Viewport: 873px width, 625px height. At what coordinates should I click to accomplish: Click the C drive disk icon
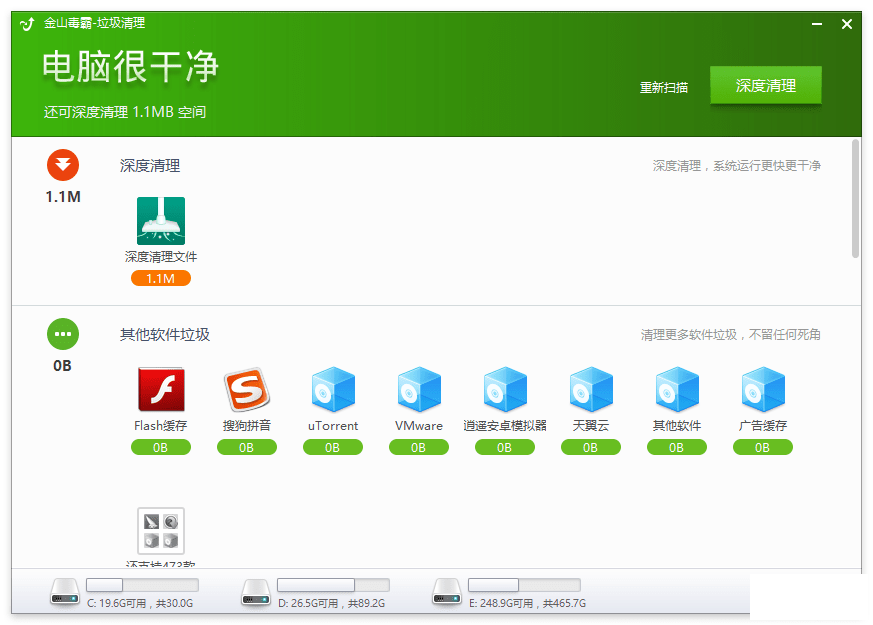click(x=65, y=592)
